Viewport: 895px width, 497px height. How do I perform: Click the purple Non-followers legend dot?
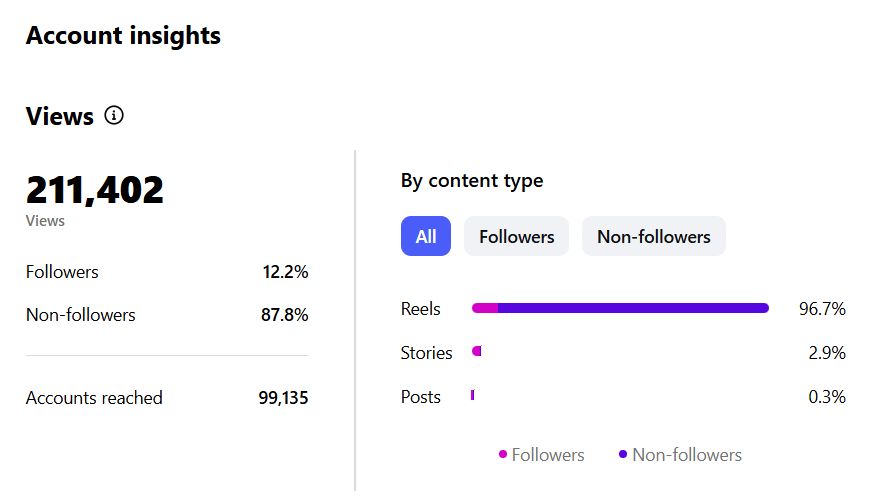pos(623,455)
